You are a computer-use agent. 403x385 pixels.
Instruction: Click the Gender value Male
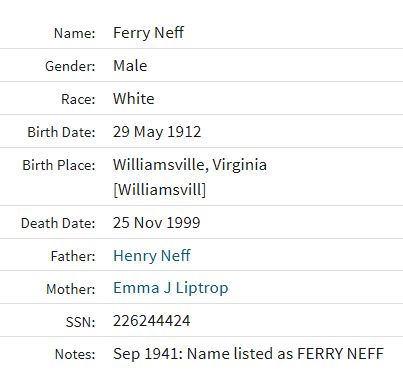[x=130, y=66]
